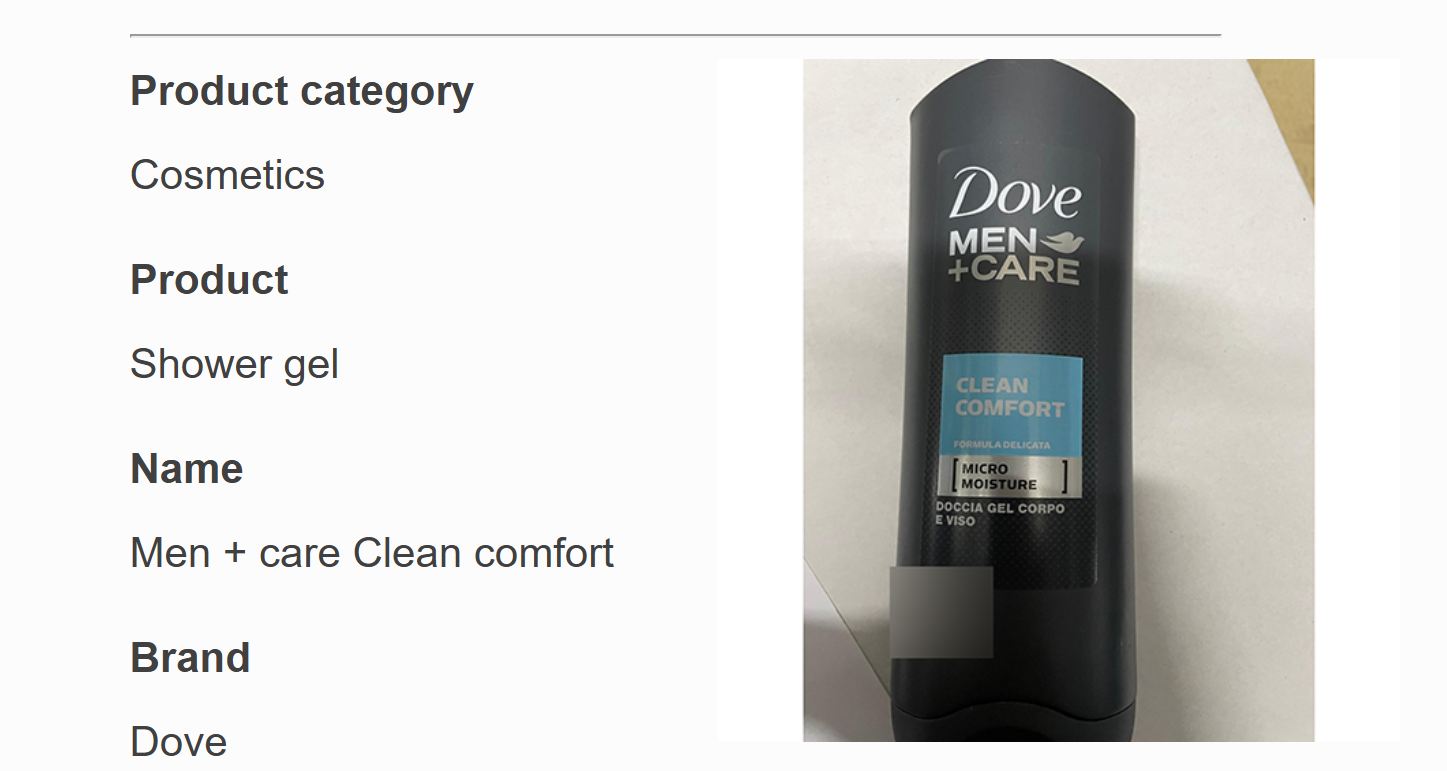Click the Brand heading label
This screenshot has height=771, width=1447.
pyautogui.click(x=190, y=658)
